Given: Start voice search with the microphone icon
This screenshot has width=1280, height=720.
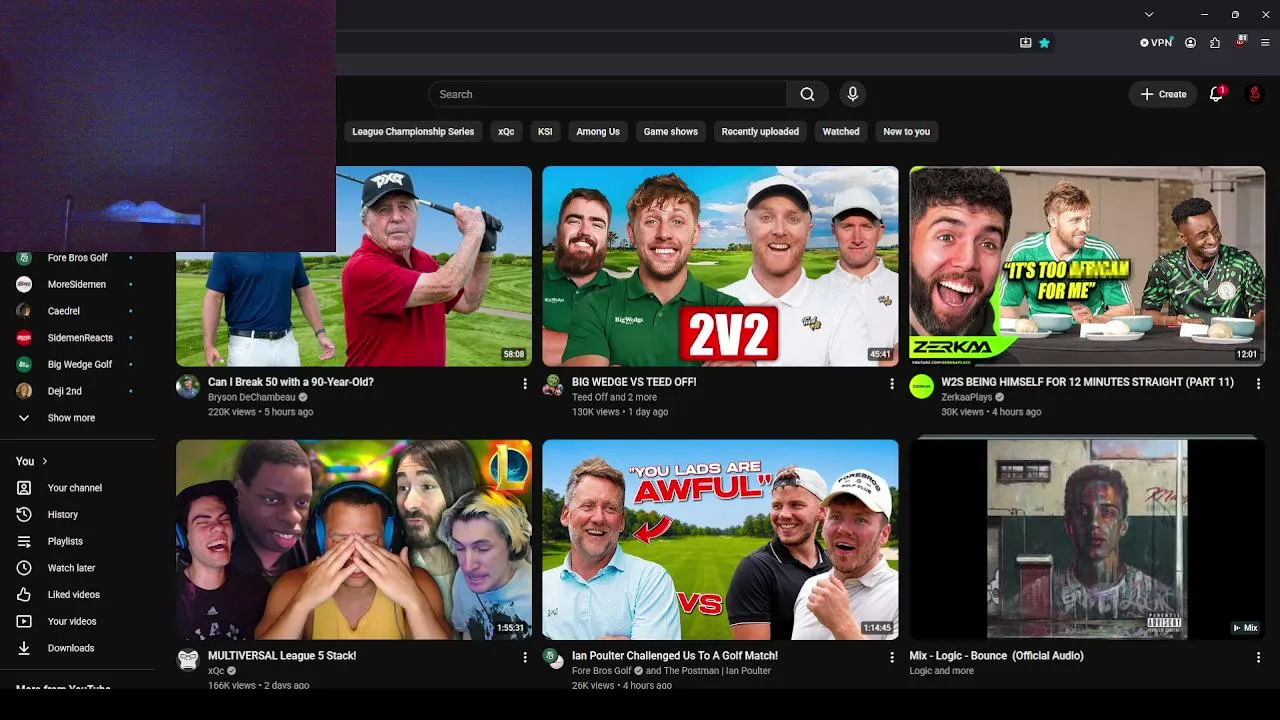Looking at the screenshot, I should (x=852, y=94).
